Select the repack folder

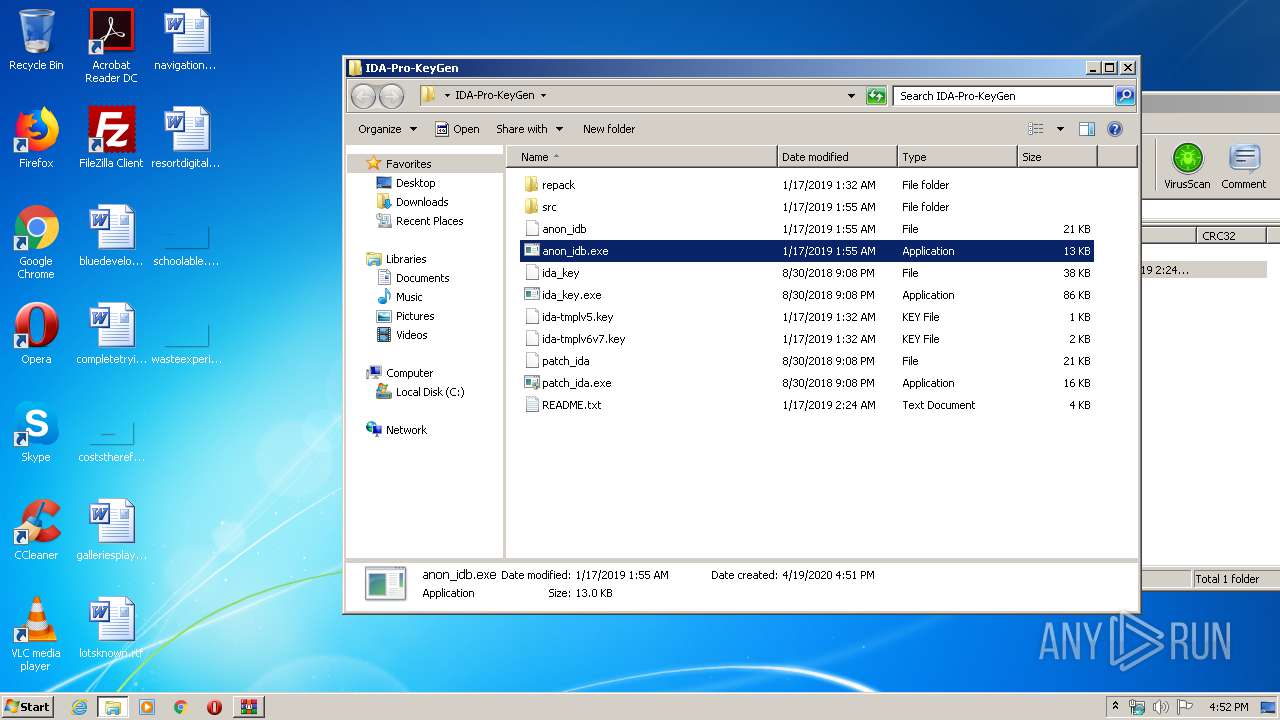coord(807,185)
